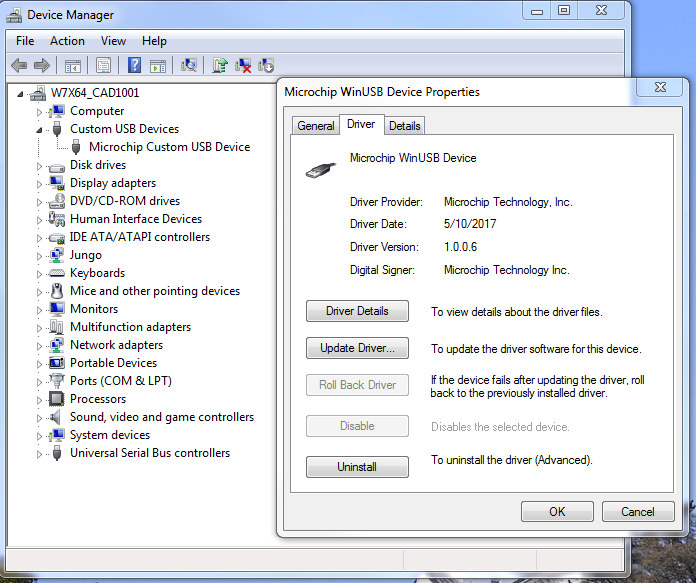Click the blue Help question mark icon
This screenshot has width=696, height=583.
(x=134, y=66)
